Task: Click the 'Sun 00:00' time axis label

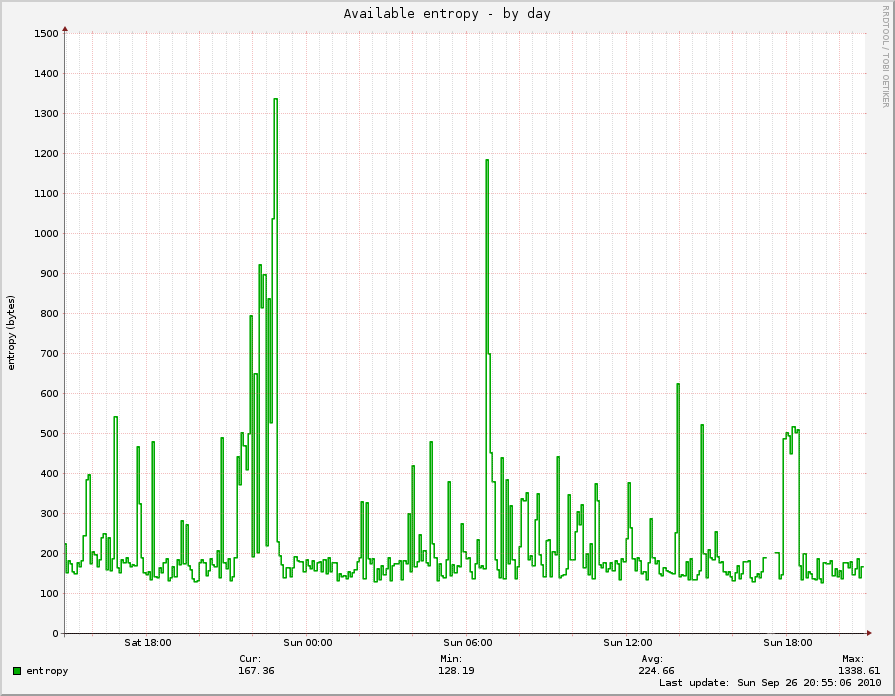Action: click(x=308, y=643)
